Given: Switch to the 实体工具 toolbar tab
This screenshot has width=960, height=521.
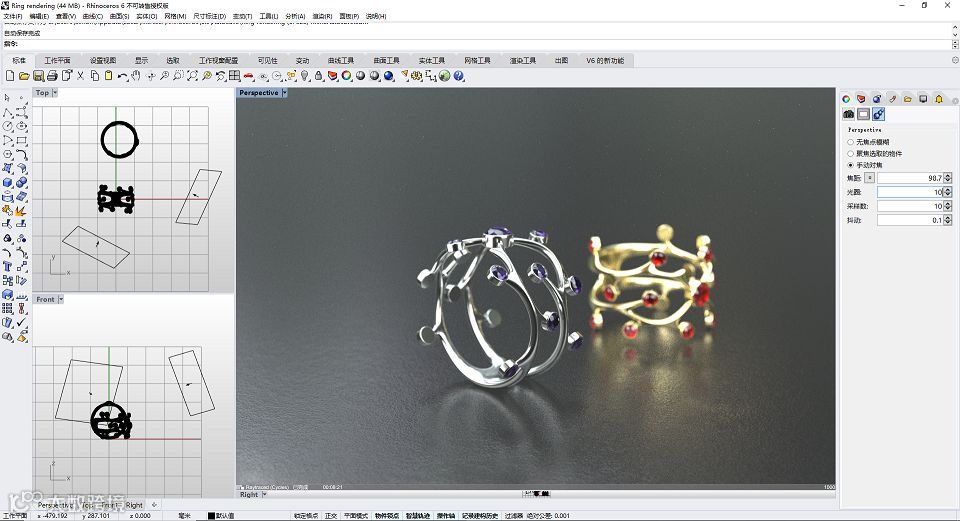Looking at the screenshot, I should tap(432, 61).
